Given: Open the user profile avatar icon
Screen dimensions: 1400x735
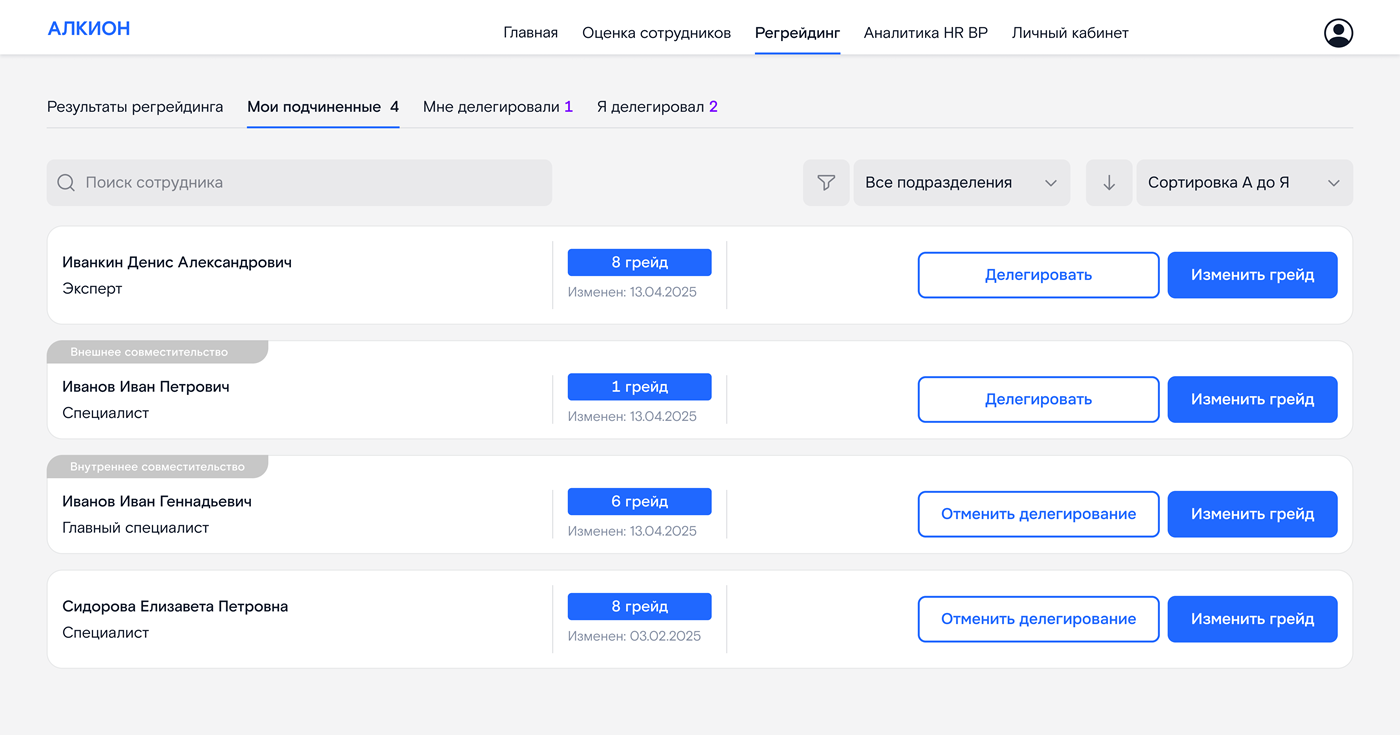Looking at the screenshot, I should coord(1338,32).
